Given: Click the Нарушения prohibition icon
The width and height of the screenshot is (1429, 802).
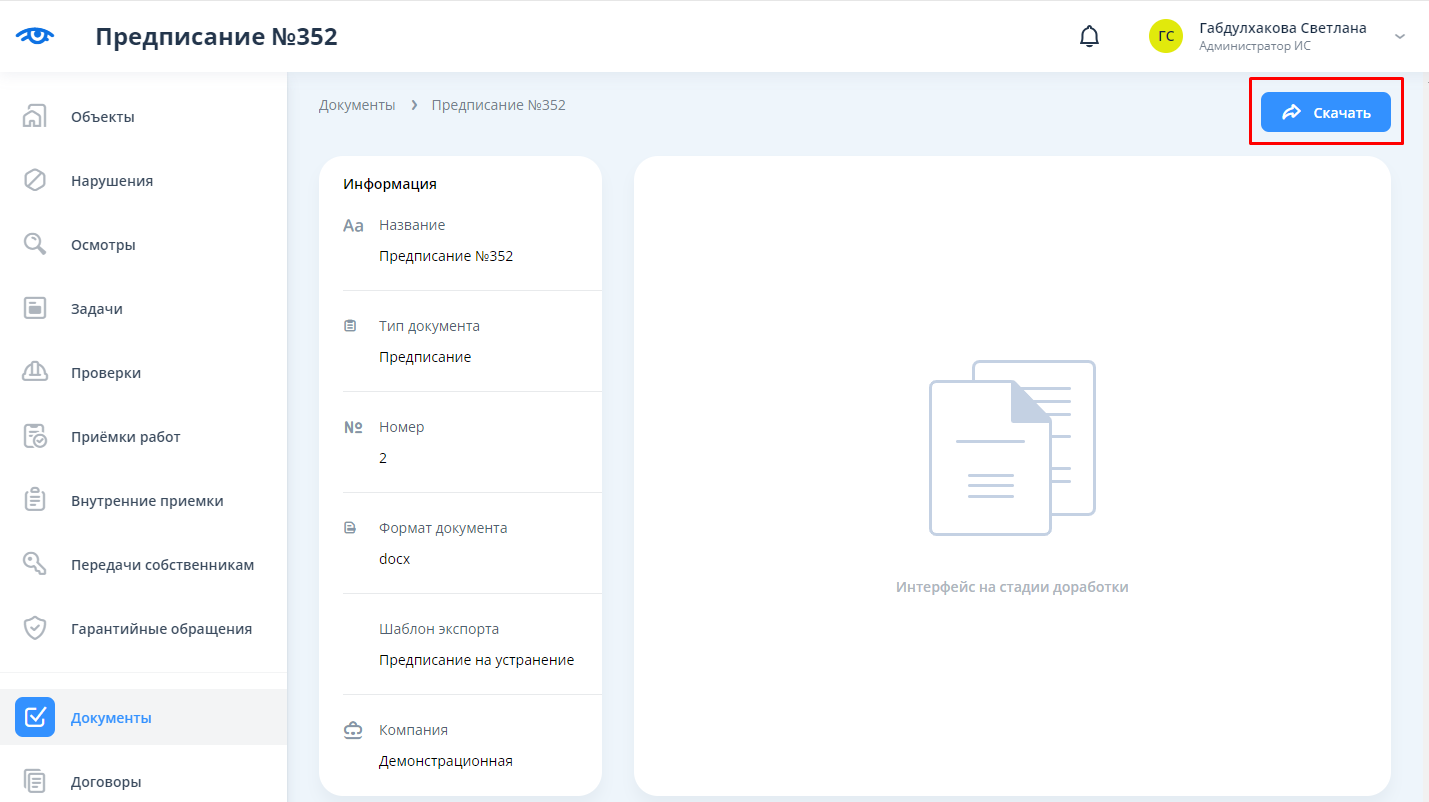Looking at the screenshot, I should 35,181.
